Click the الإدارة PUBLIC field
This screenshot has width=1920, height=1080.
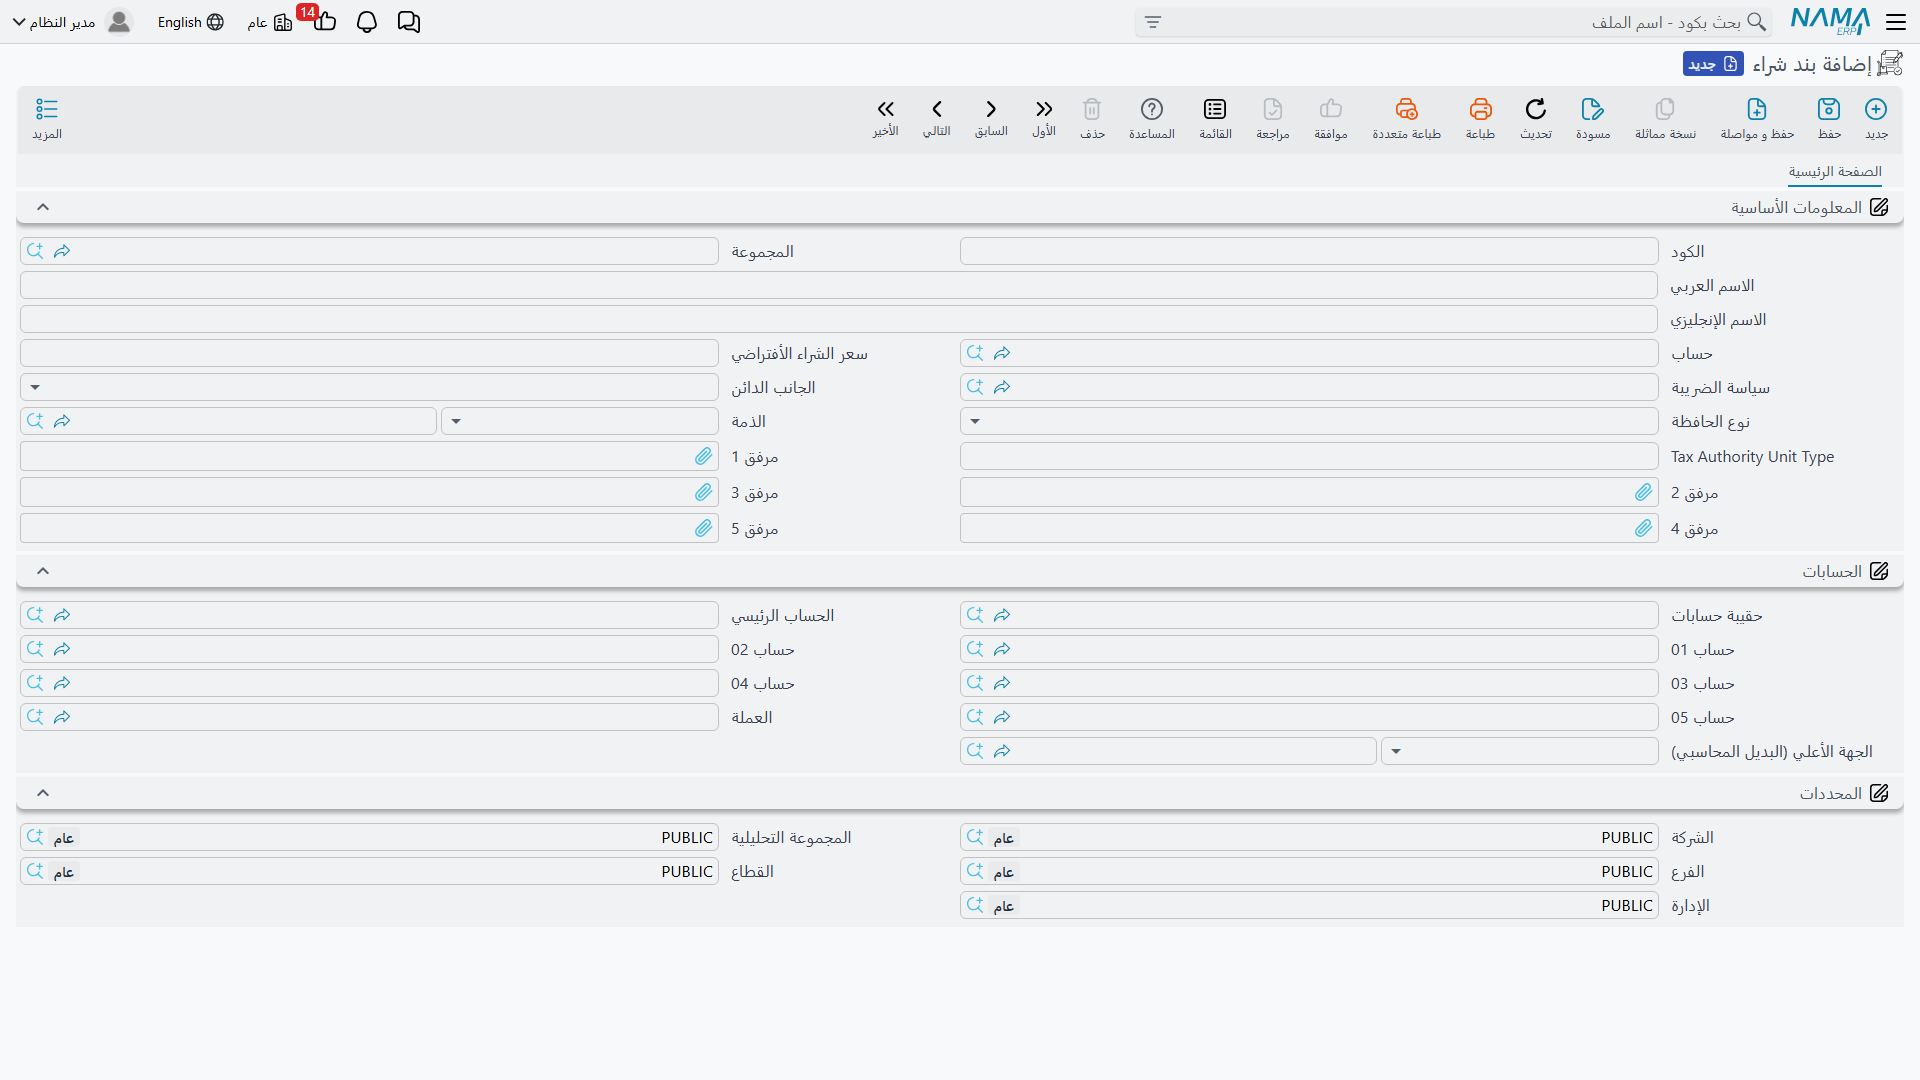click(1309, 905)
